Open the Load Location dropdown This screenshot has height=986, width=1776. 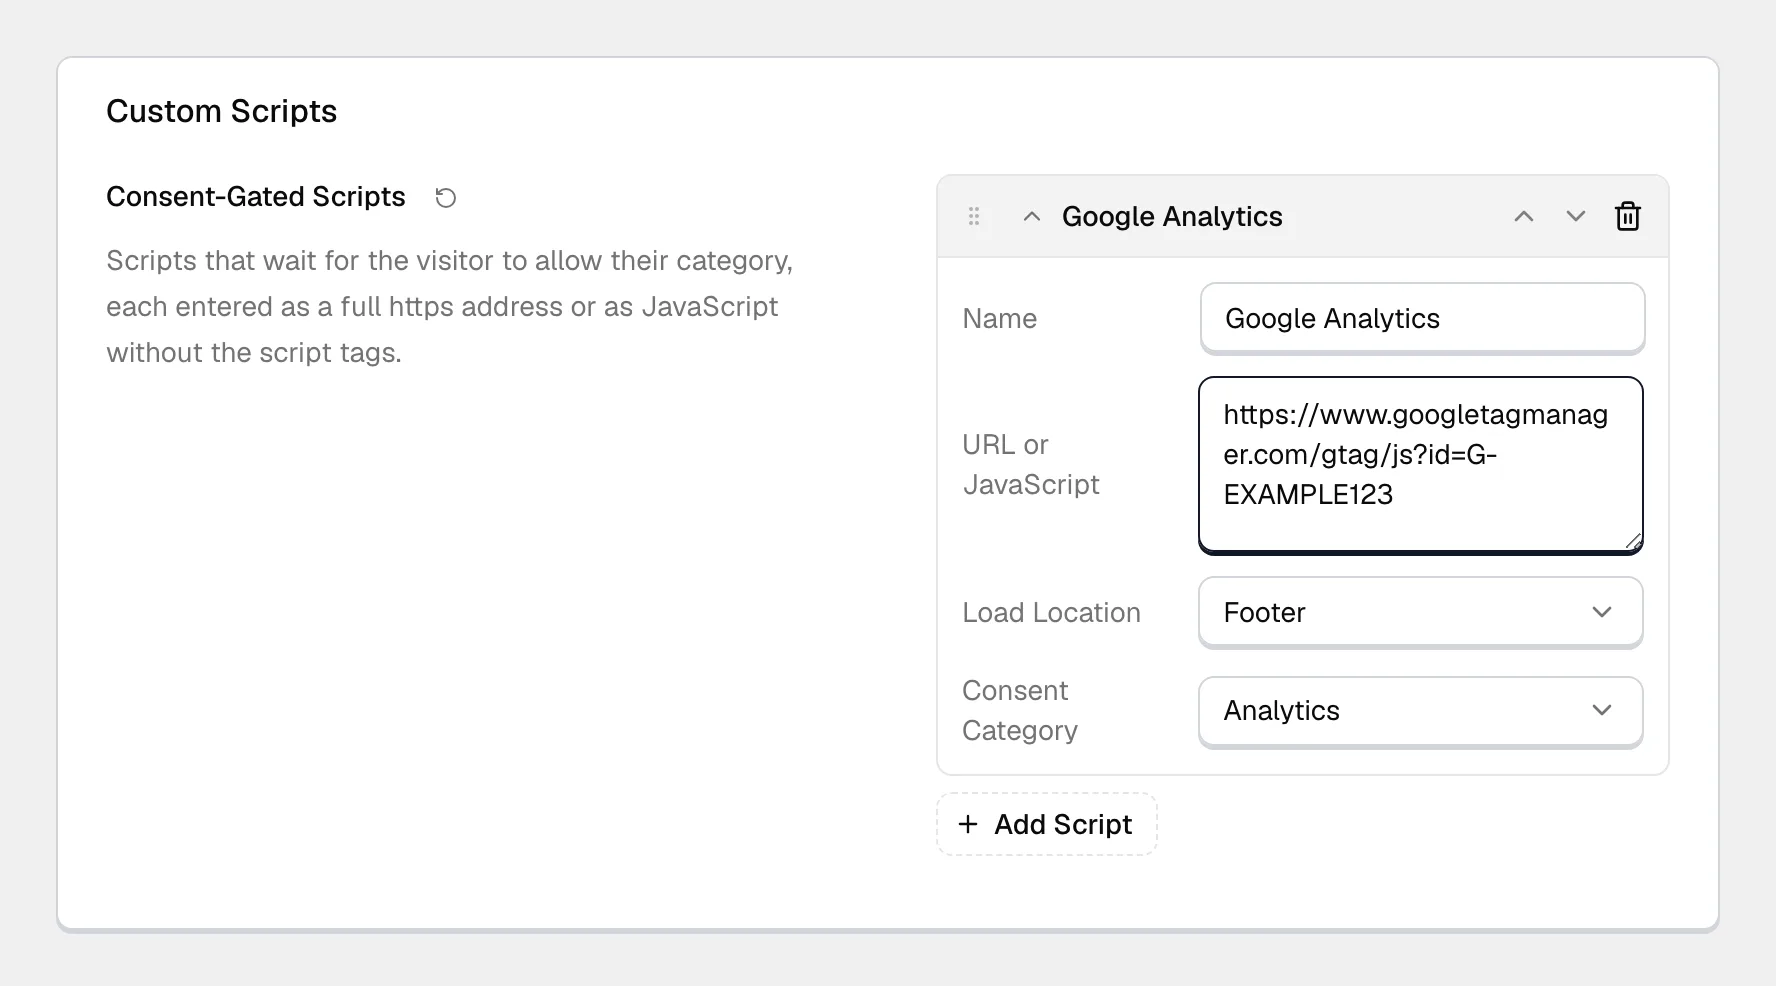point(1421,612)
